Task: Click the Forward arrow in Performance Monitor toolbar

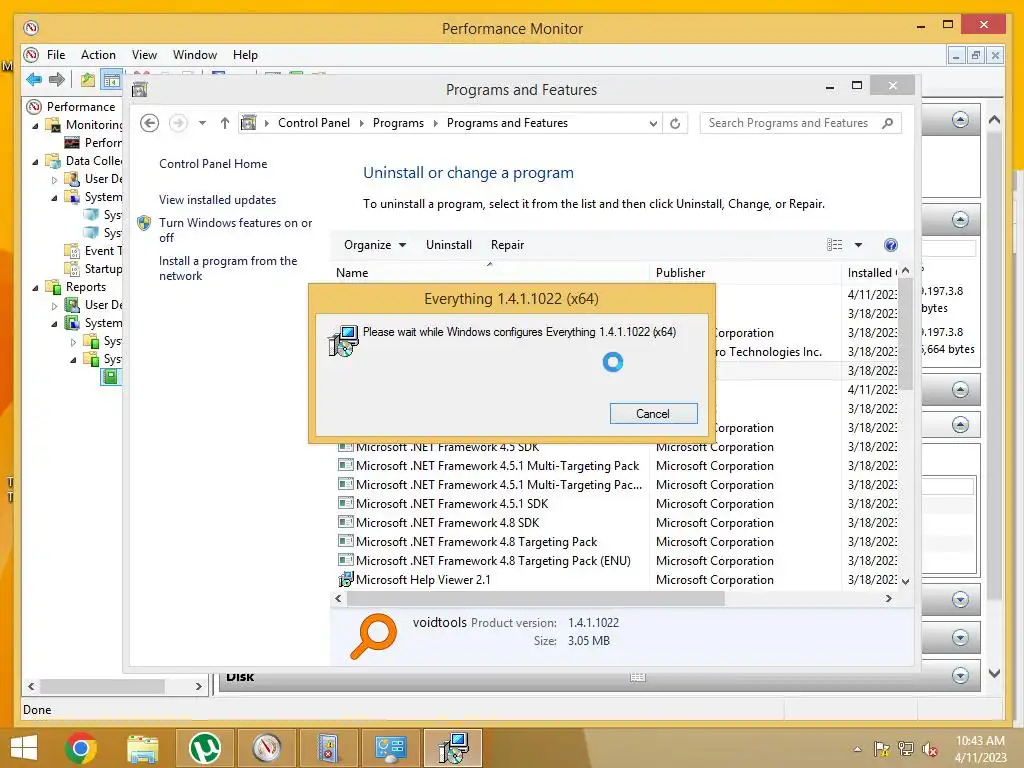Action: pyautogui.click(x=57, y=80)
